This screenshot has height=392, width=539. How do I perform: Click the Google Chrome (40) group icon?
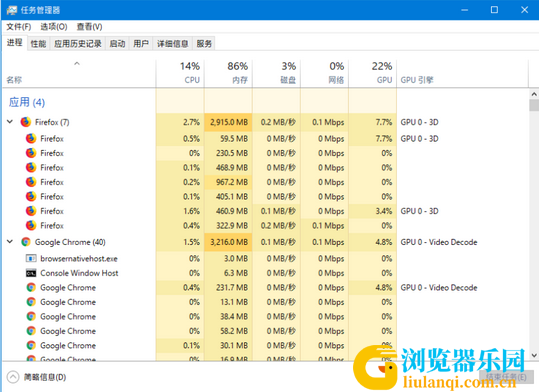click(26, 242)
